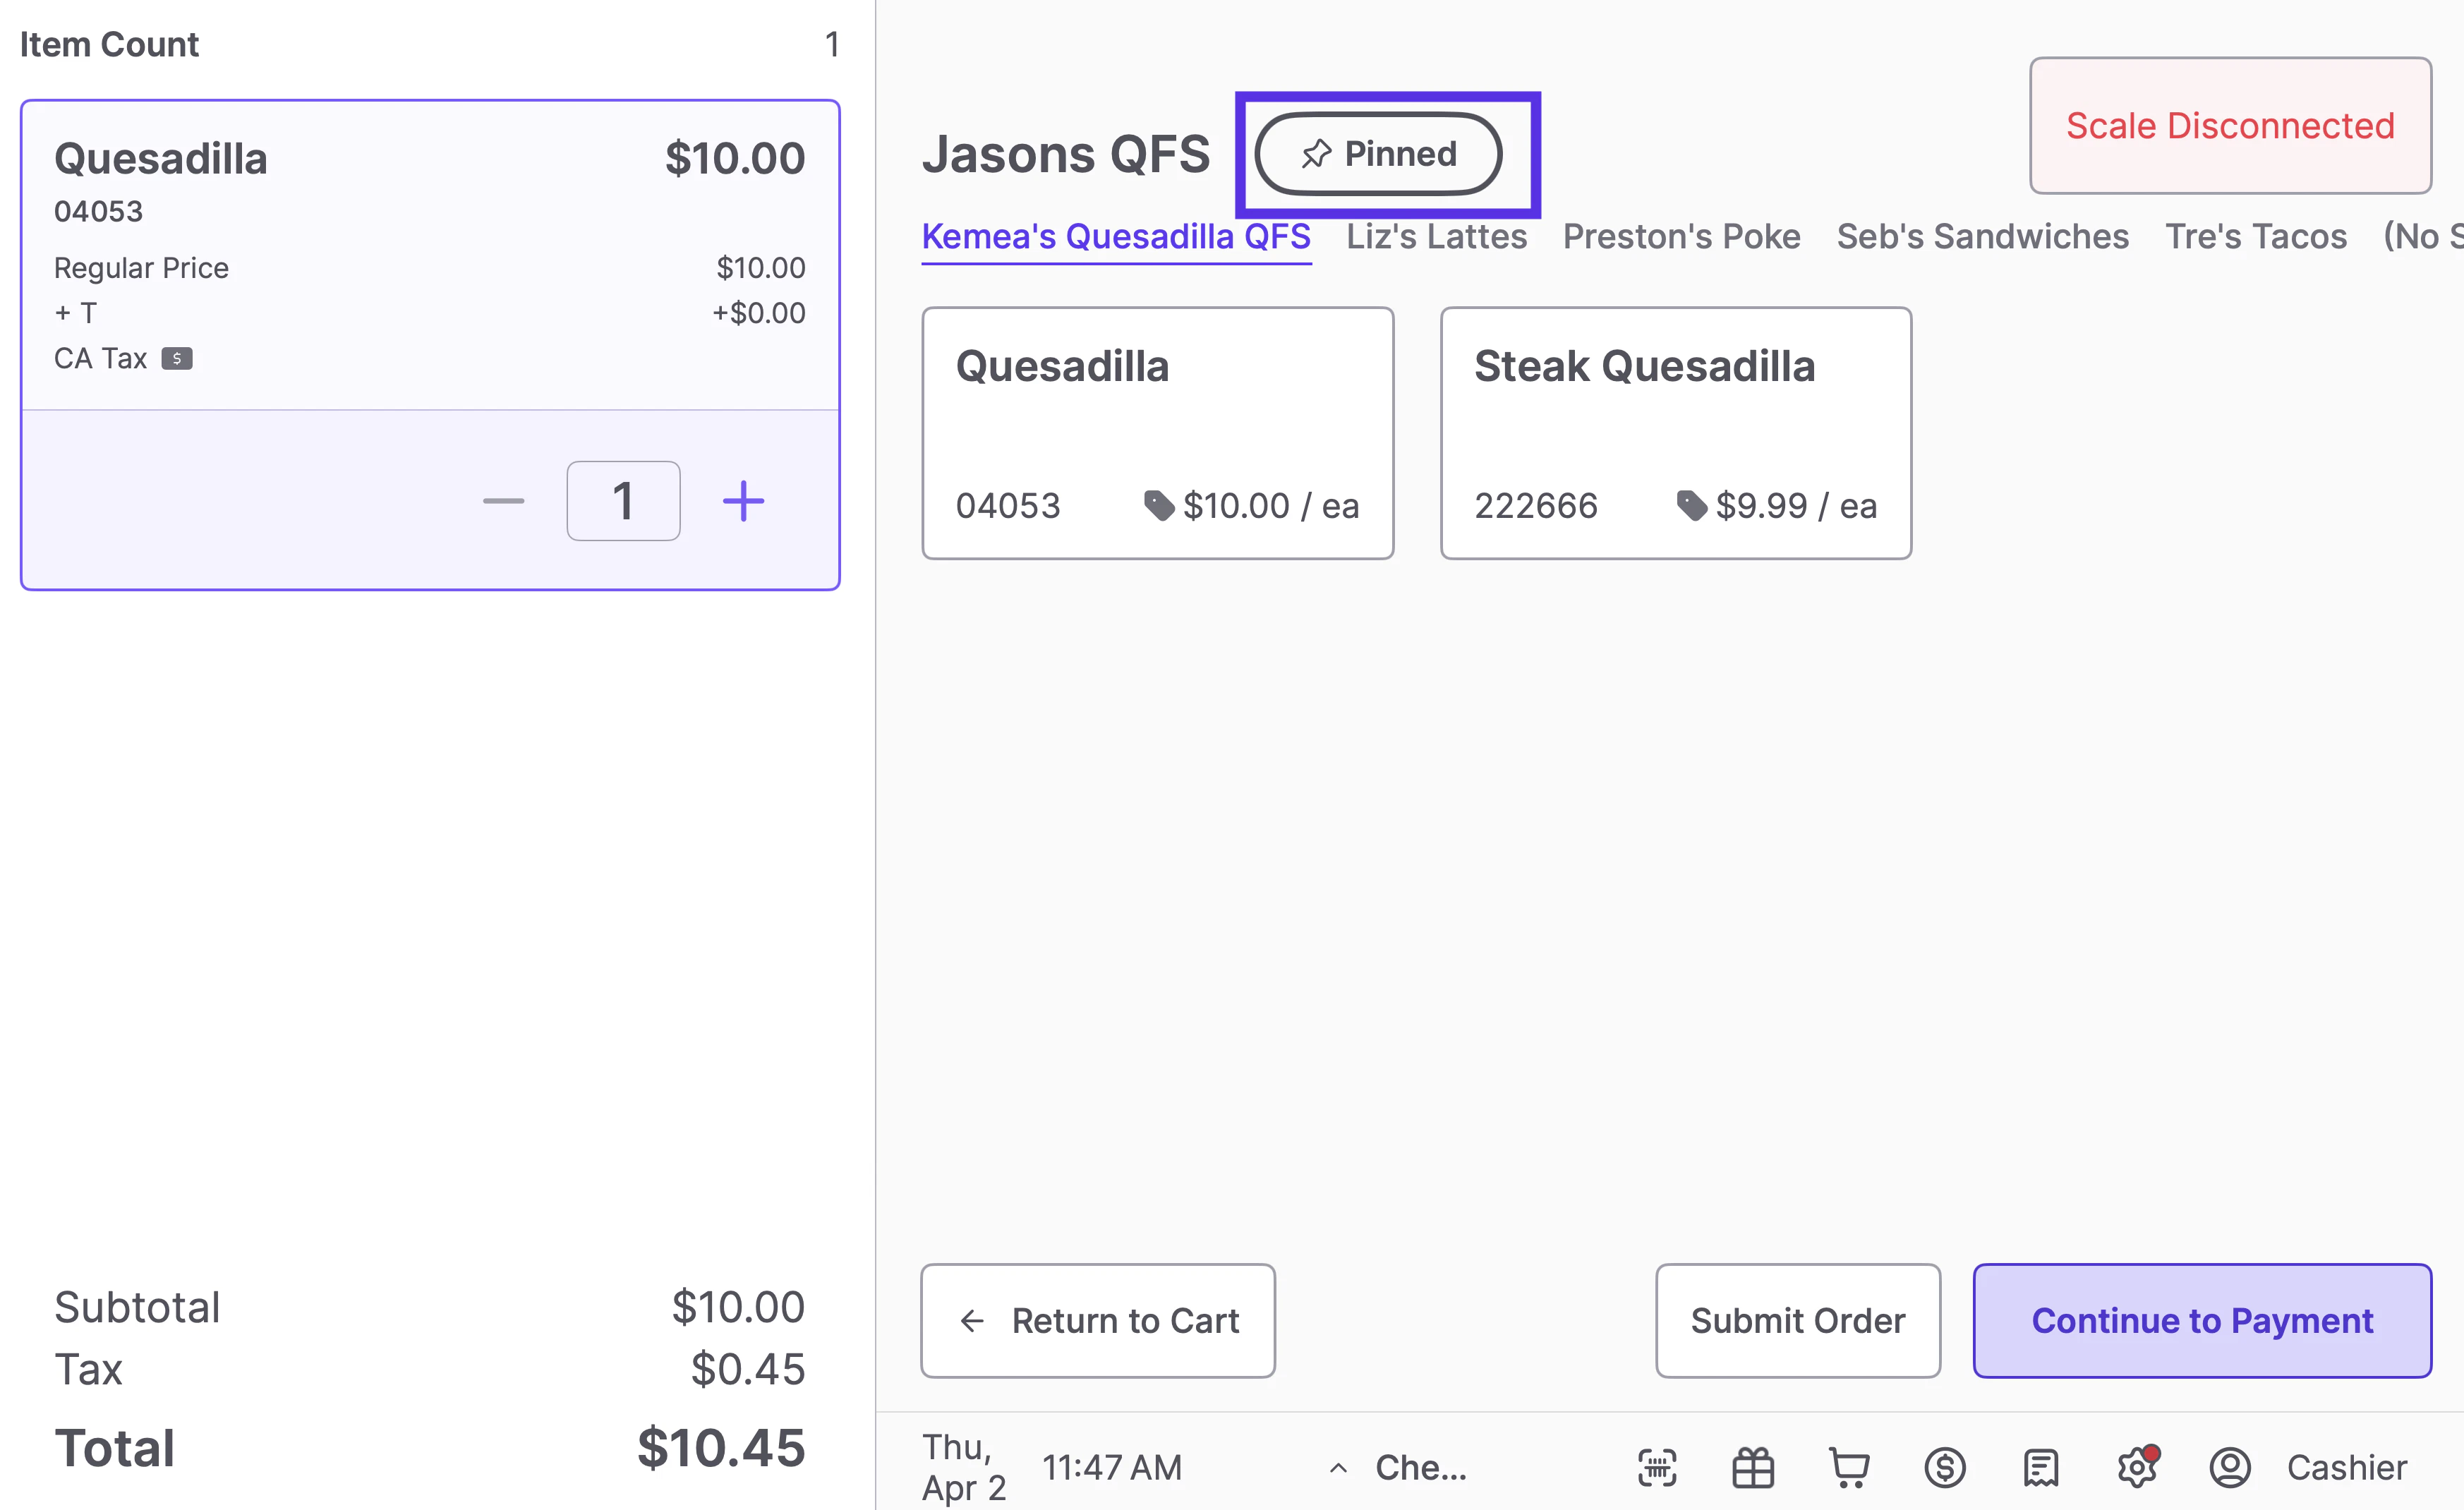Click the Cashier user profile icon

(2230, 1468)
